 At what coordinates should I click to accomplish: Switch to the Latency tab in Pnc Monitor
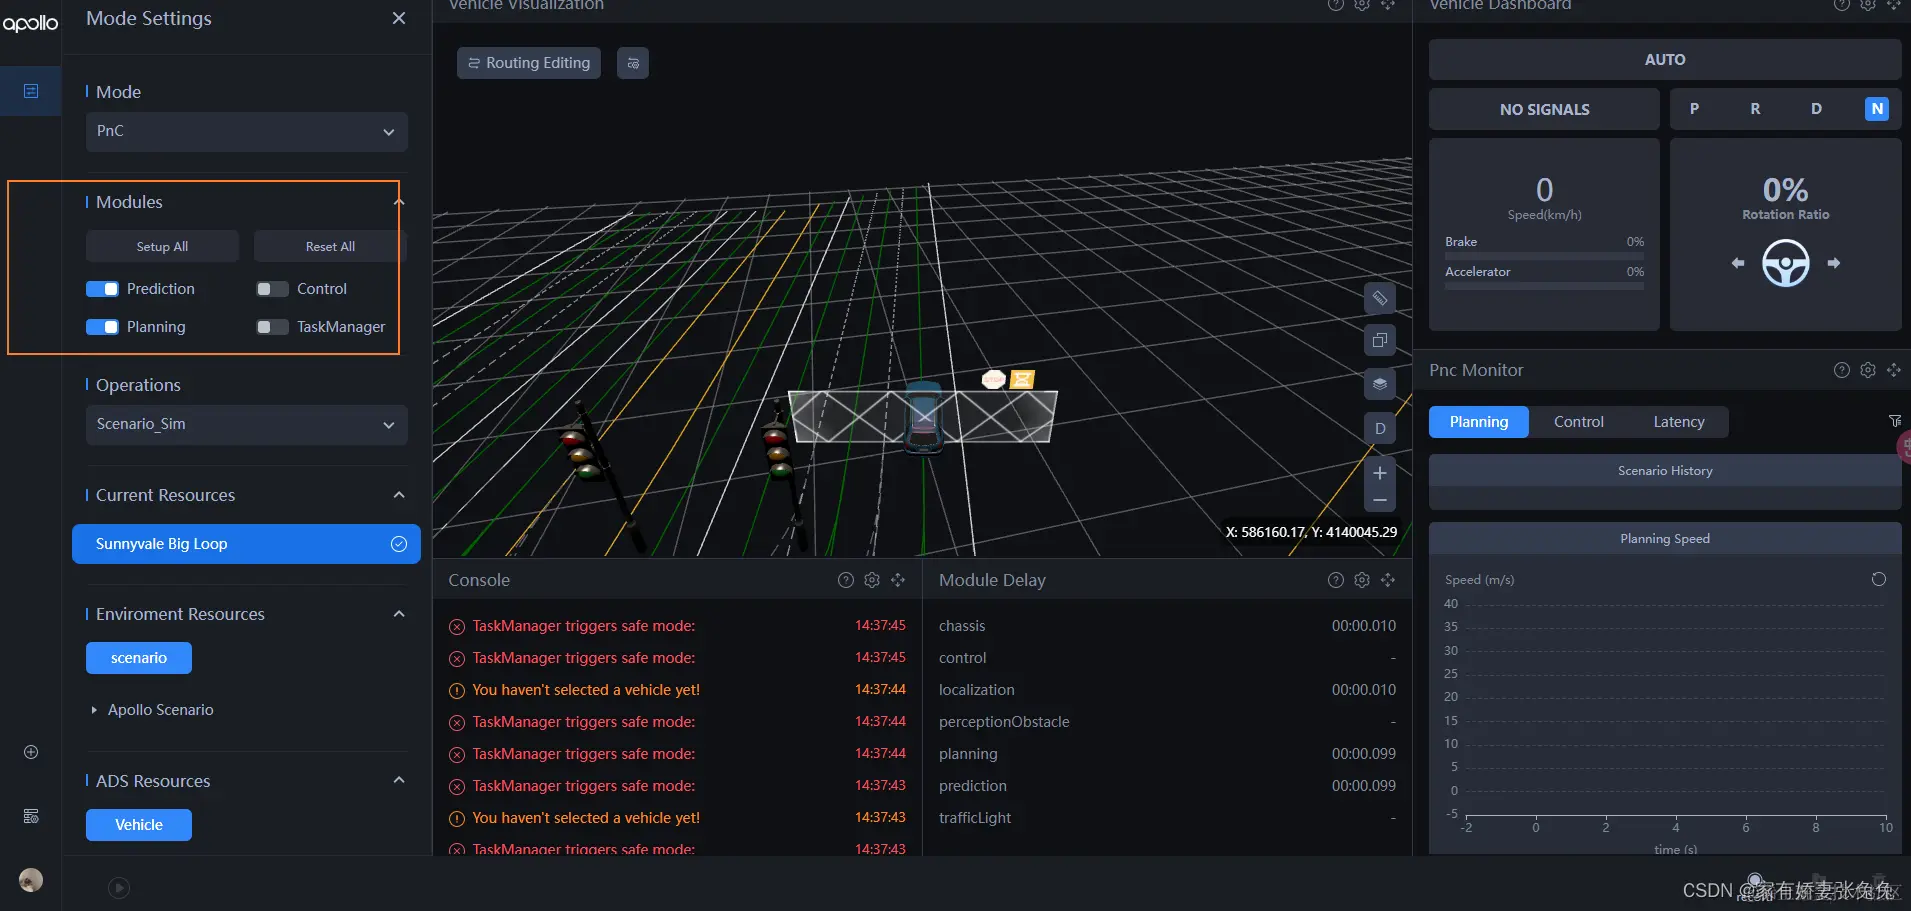click(1679, 422)
